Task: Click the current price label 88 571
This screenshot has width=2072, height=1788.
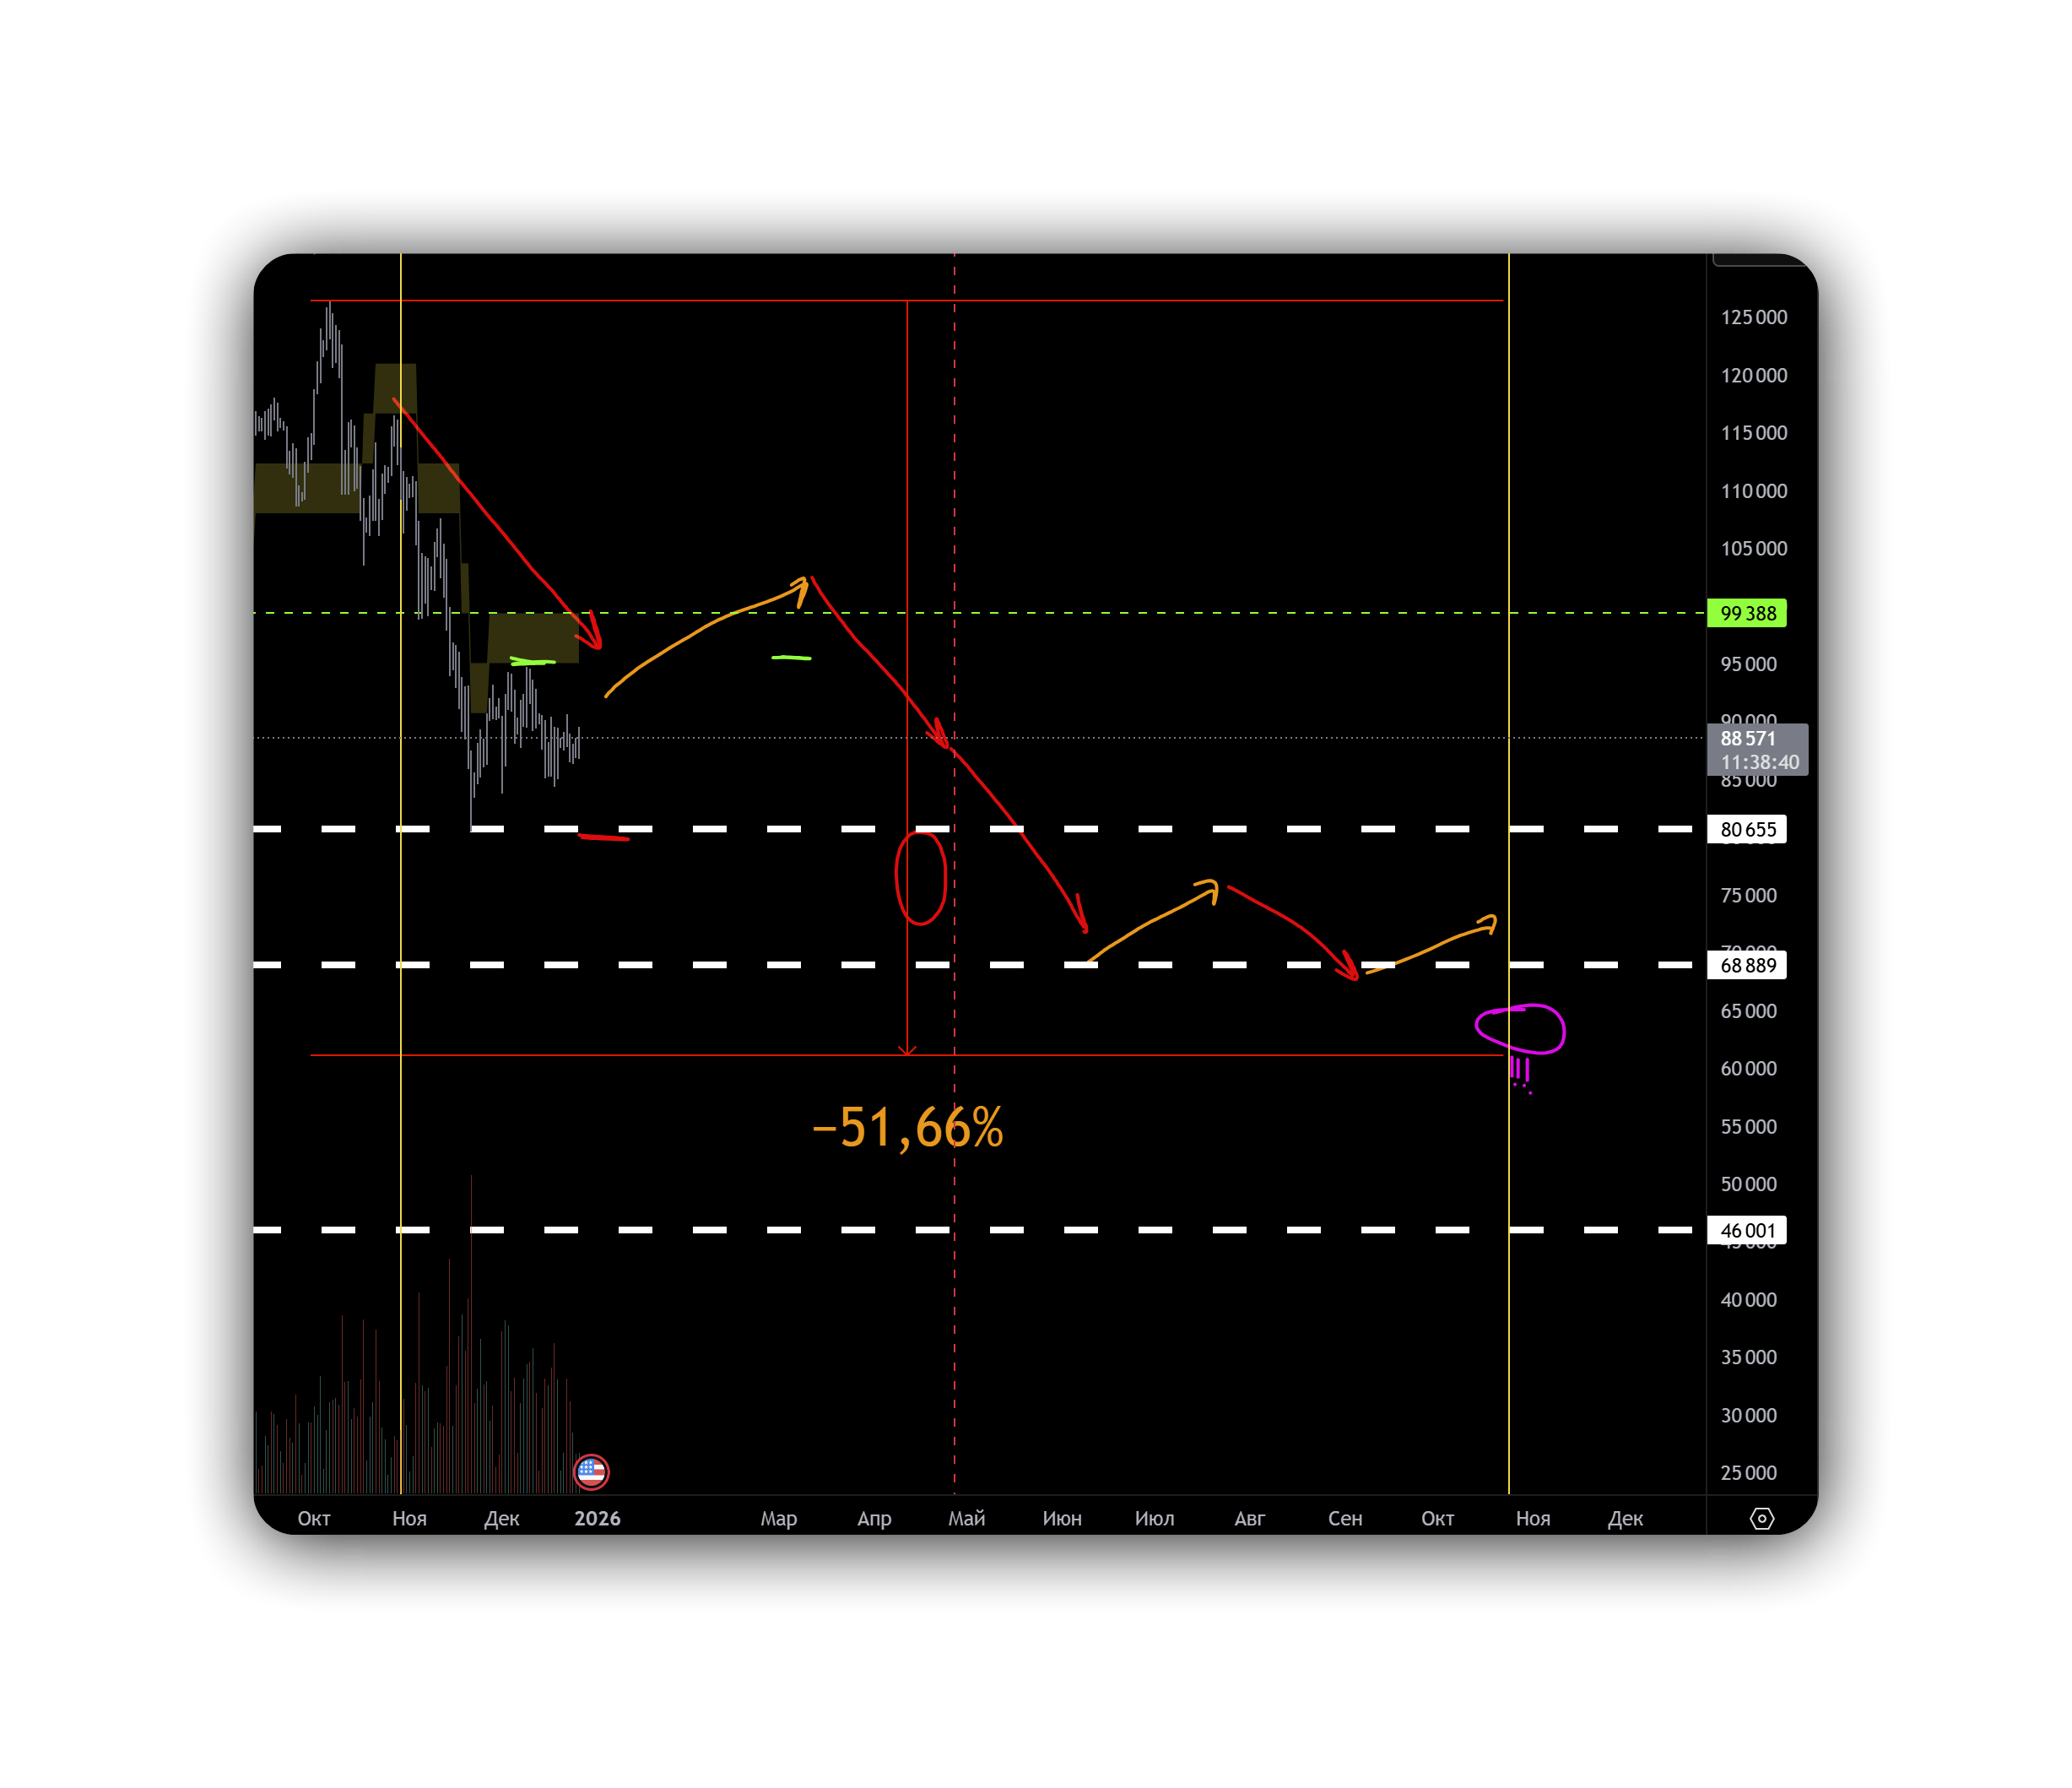Action: 1756,749
